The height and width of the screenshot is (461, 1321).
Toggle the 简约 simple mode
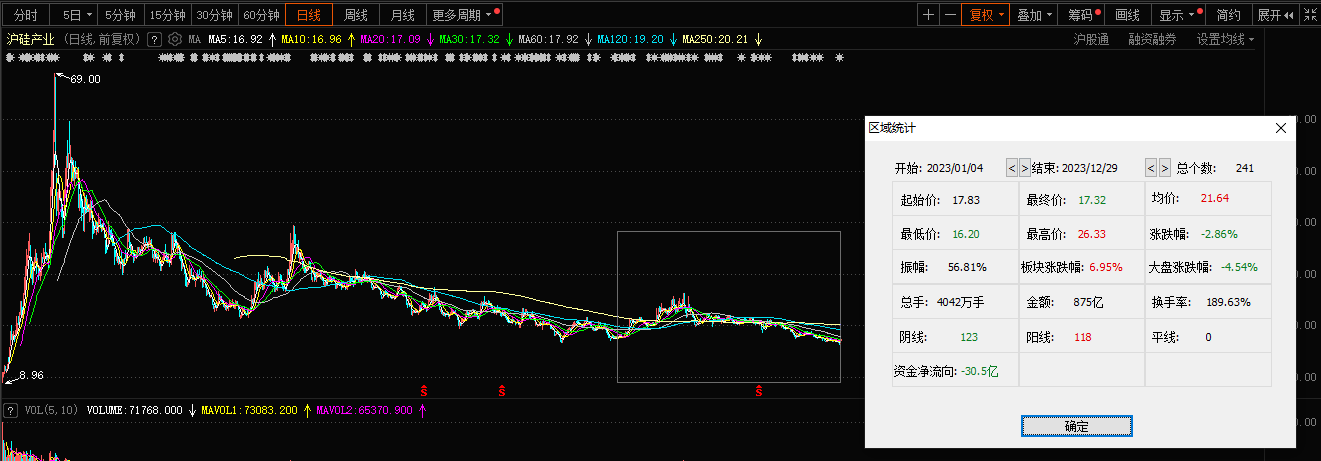pos(1229,15)
